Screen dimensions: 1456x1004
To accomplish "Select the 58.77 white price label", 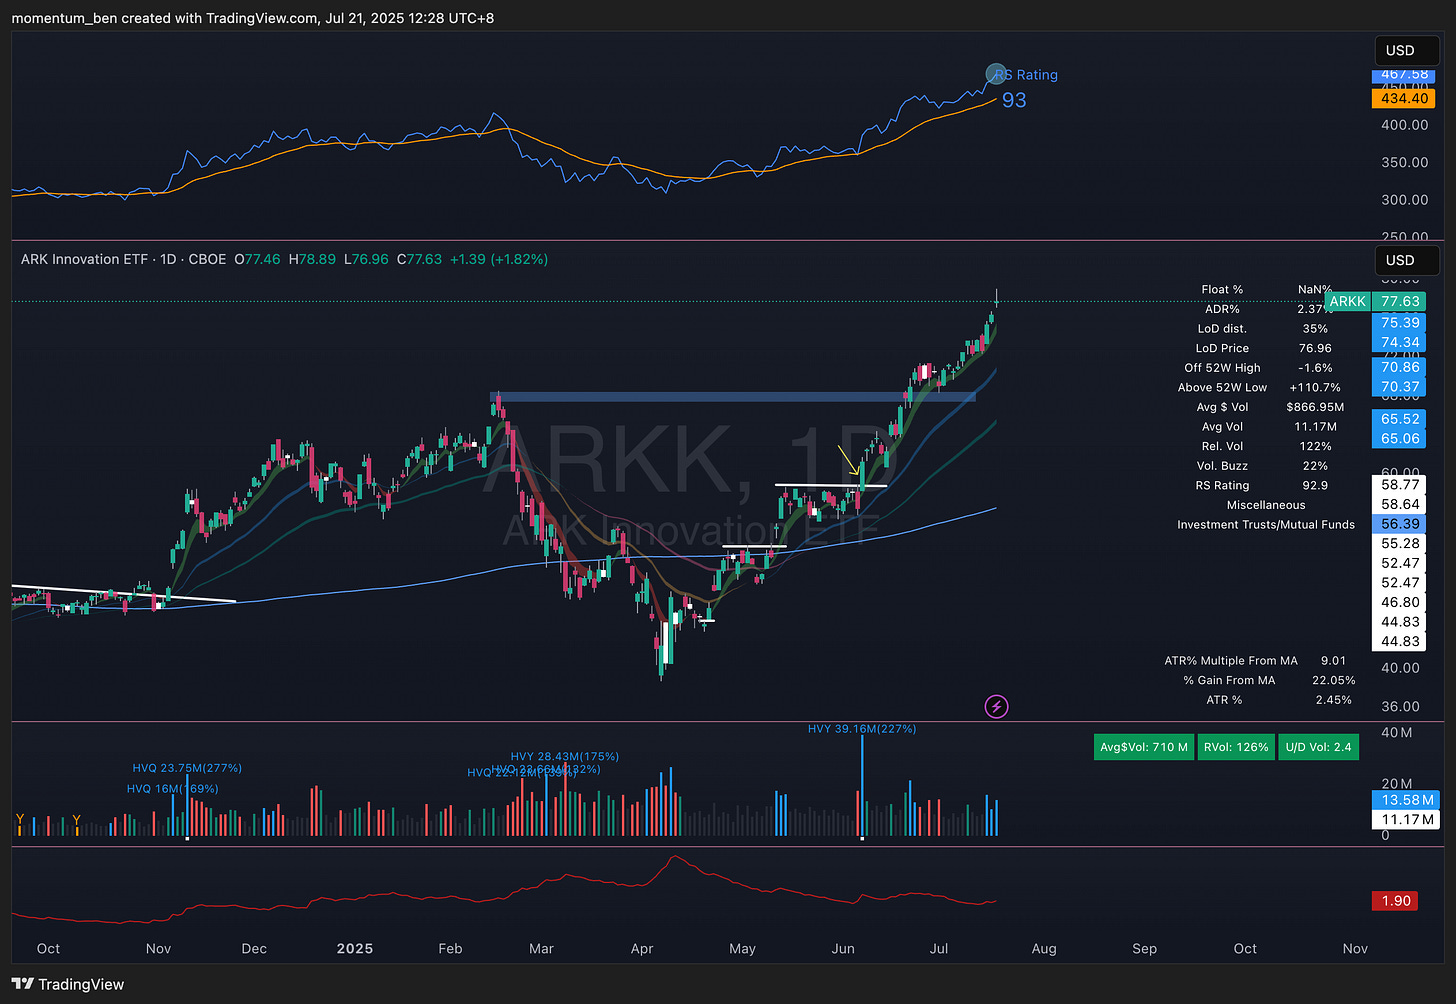I will point(1400,485).
